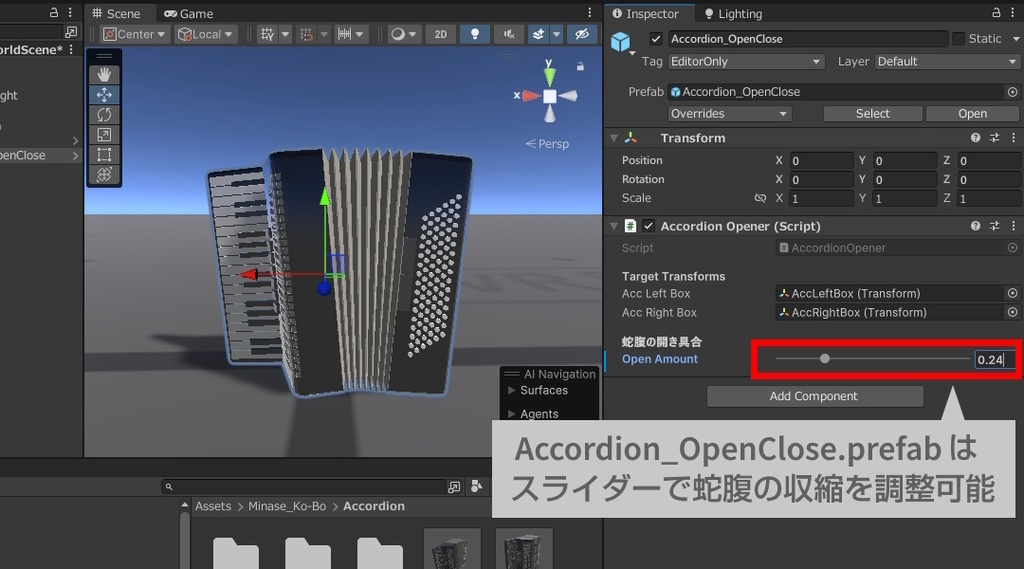This screenshot has height=569, width=1024.
Task: Open Static flags dropdown arrow
Action: pyautogui.click(x=1016, y=39)
